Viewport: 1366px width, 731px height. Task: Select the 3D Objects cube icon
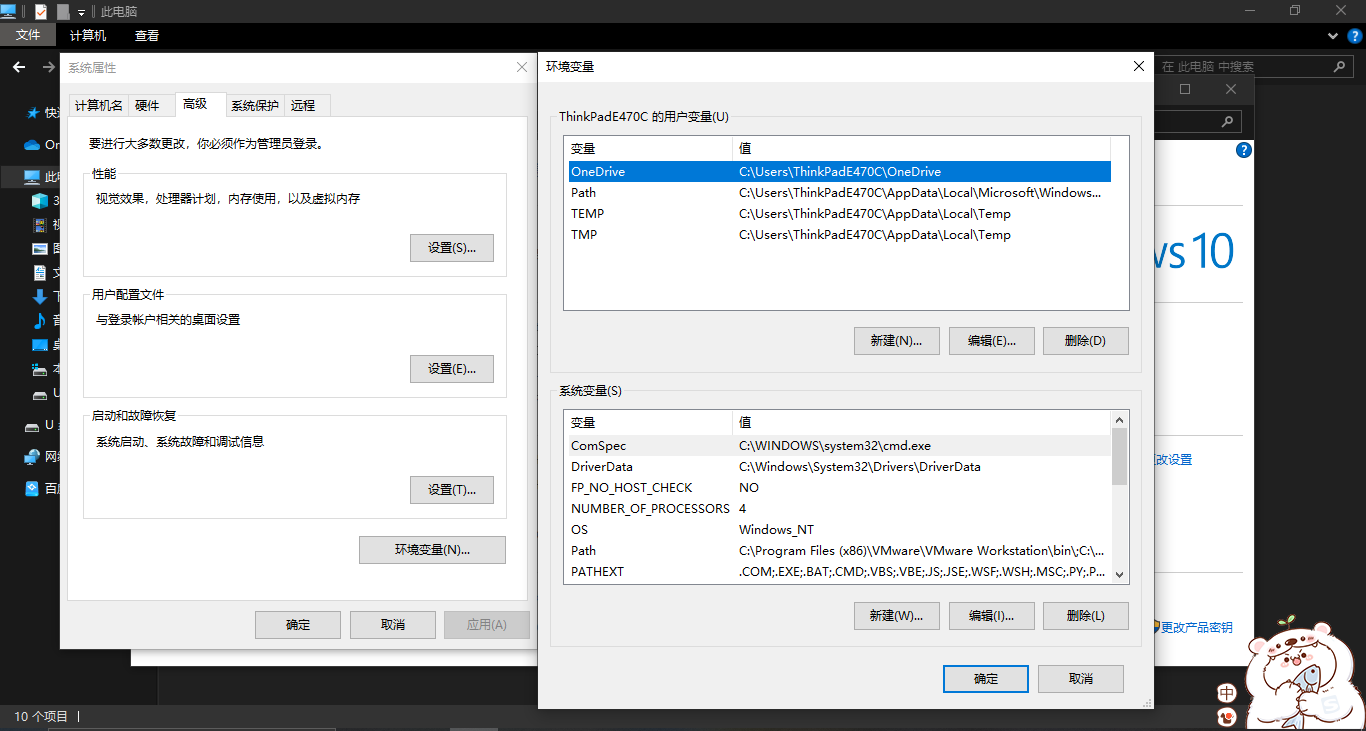coord(40,201)
